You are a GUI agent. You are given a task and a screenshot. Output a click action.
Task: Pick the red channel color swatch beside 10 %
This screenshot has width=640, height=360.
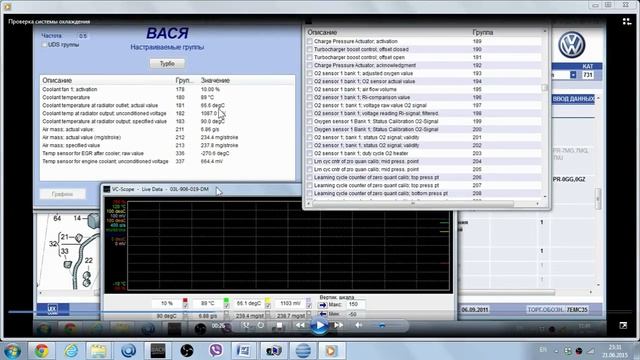coord(185,300)
